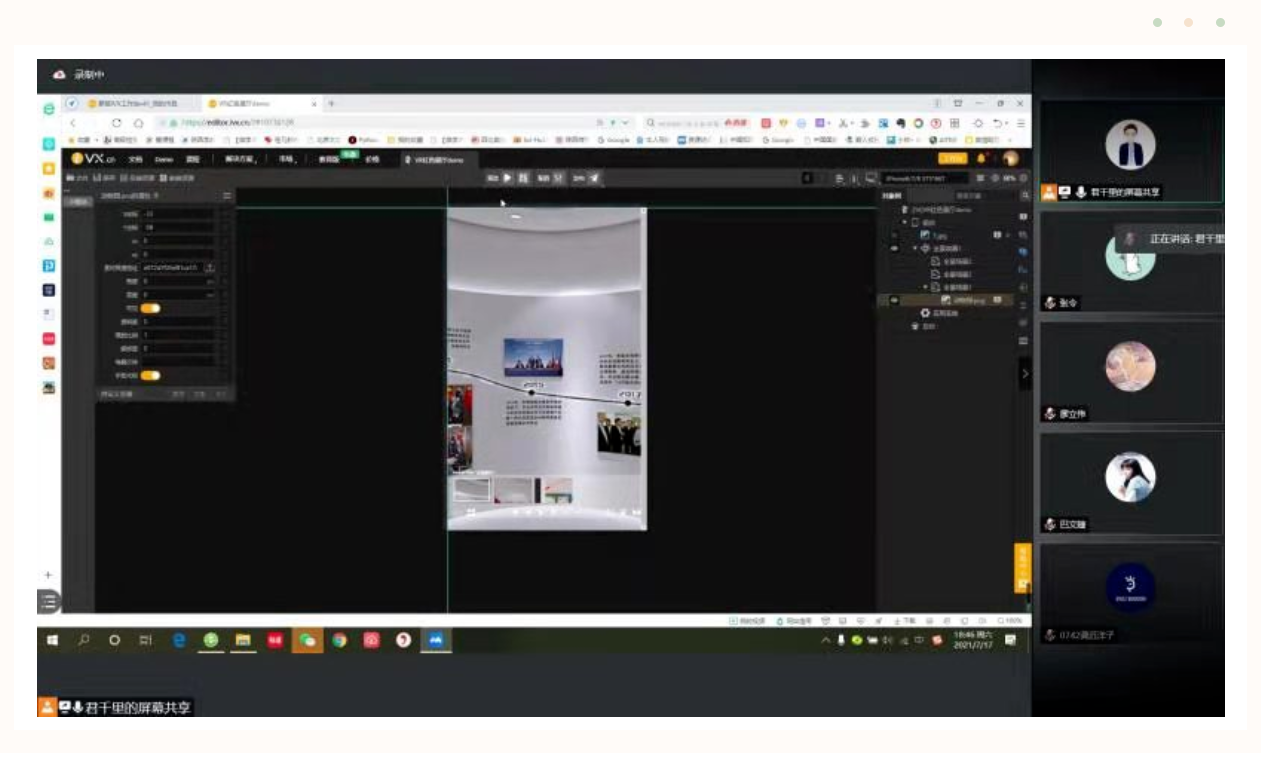
Task: Hide the selected image layer via eye icon
Action: 893,300
